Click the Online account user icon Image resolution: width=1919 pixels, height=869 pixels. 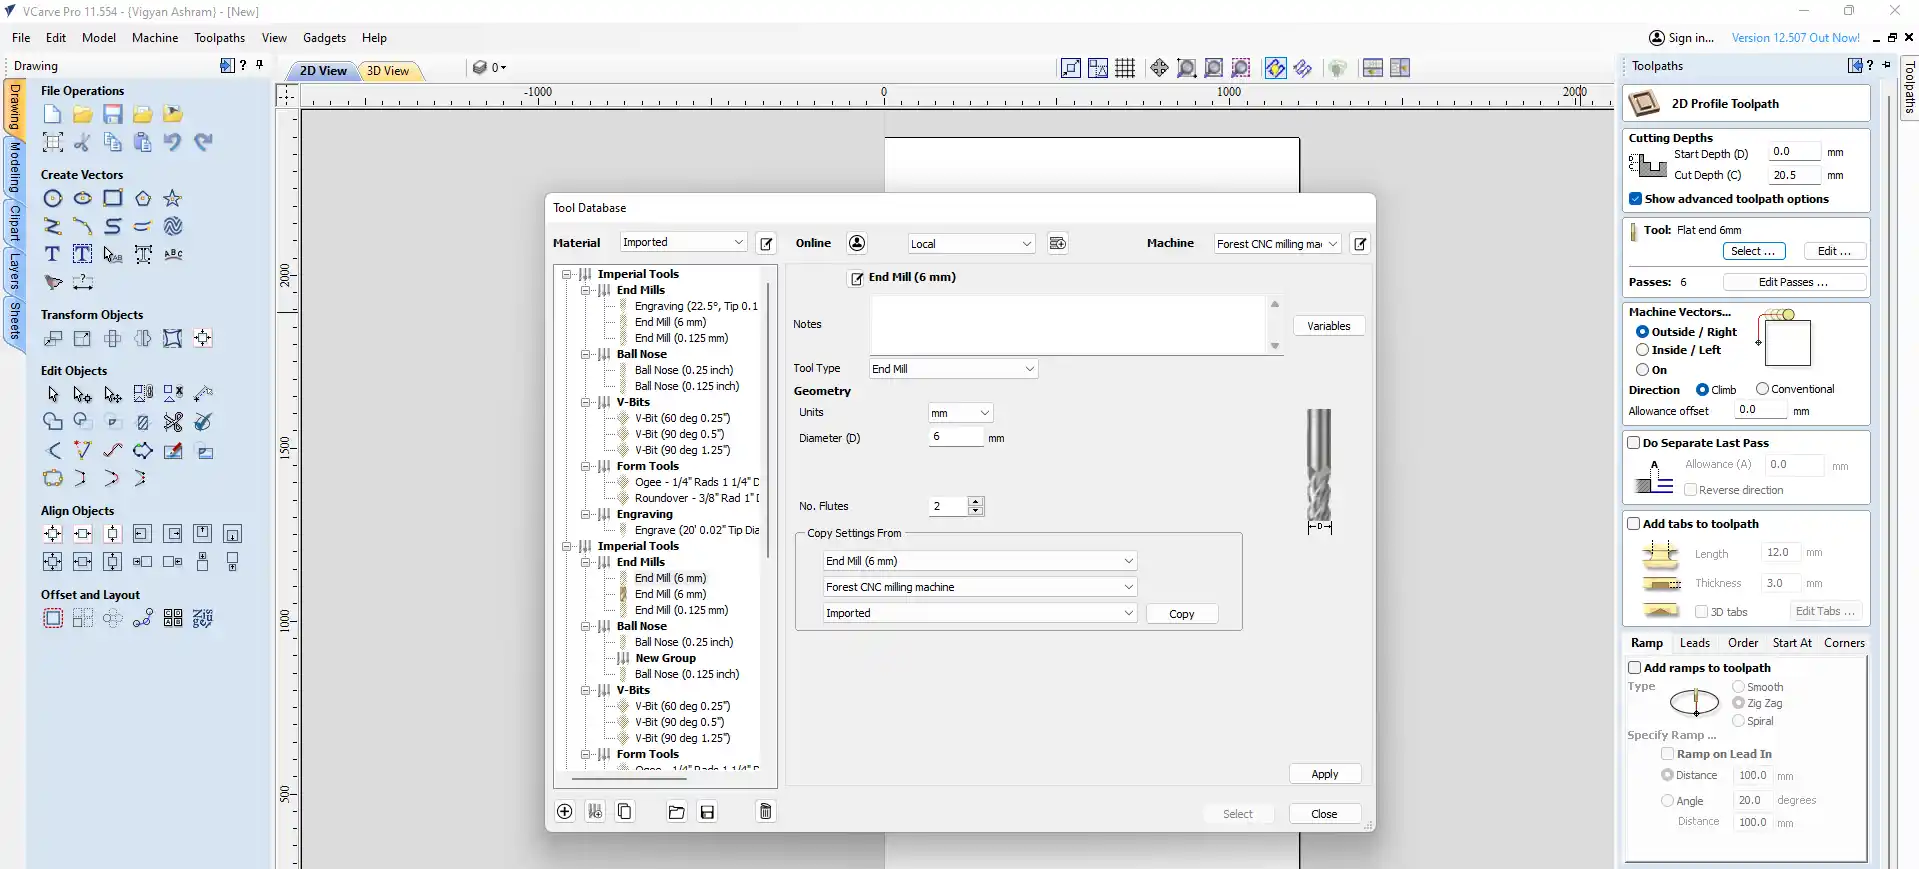(x=857, y=243)
